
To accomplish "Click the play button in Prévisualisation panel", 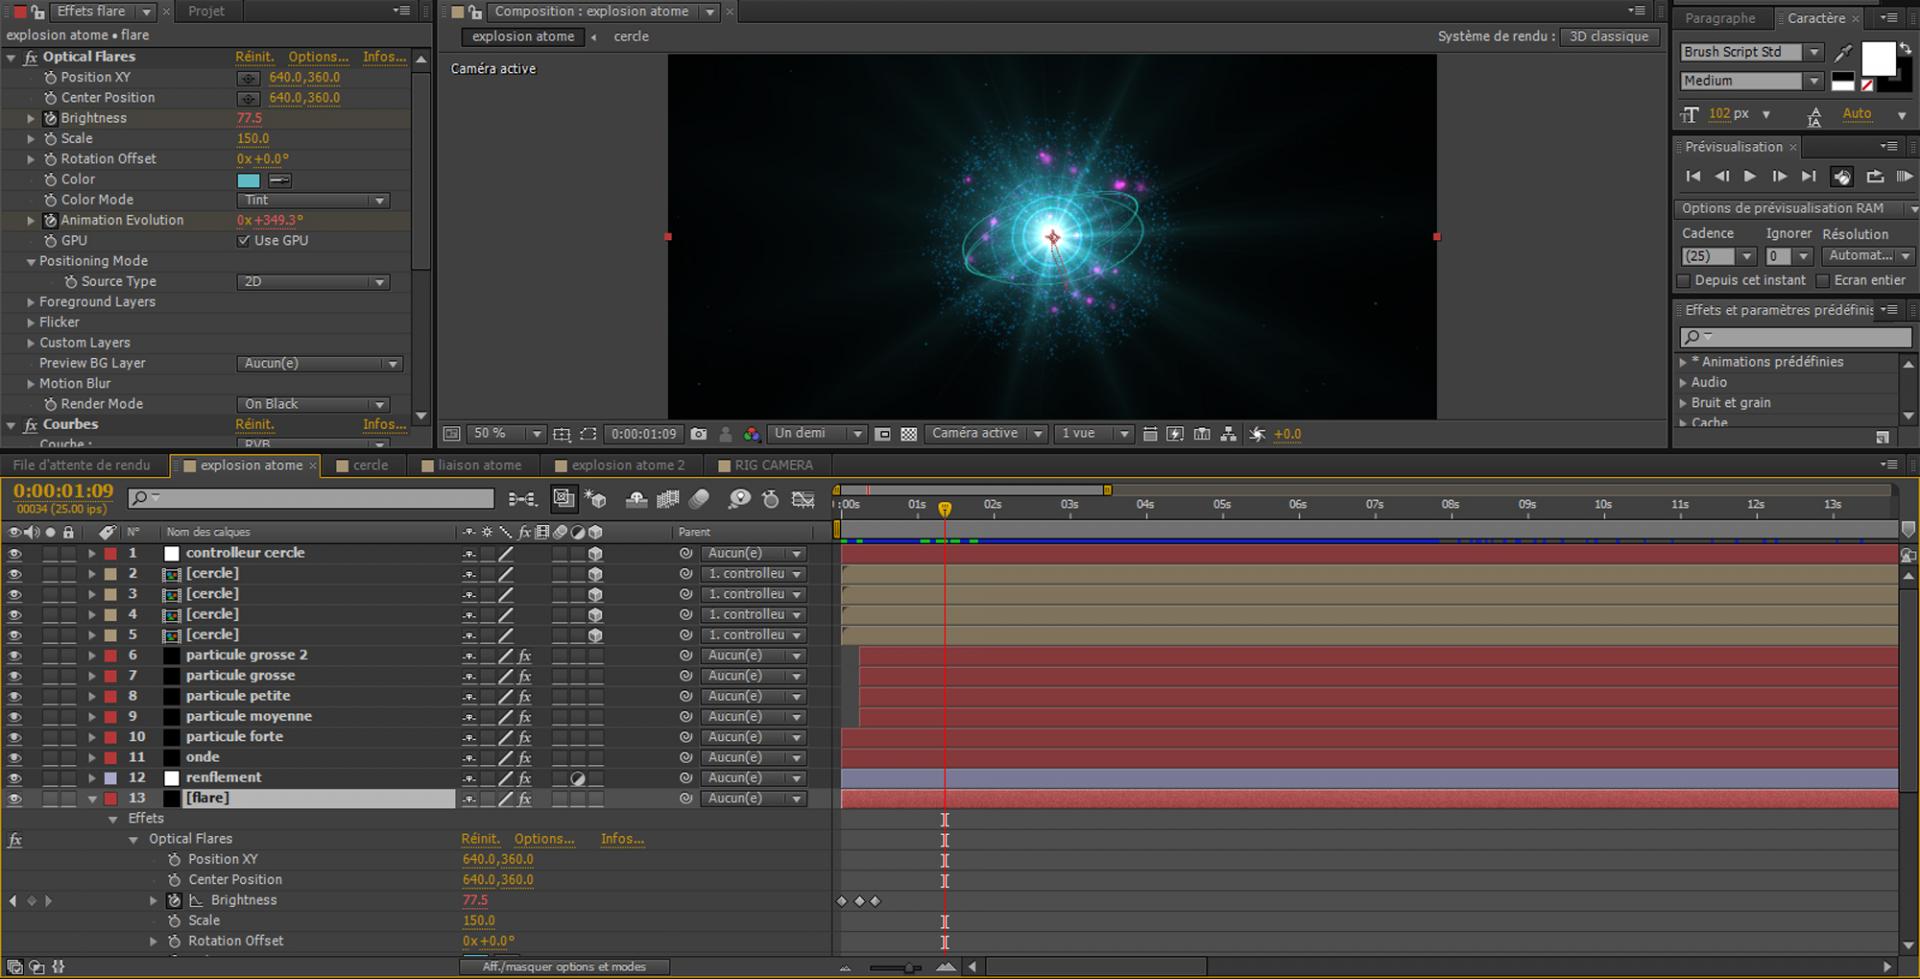I will [1750, 176].
